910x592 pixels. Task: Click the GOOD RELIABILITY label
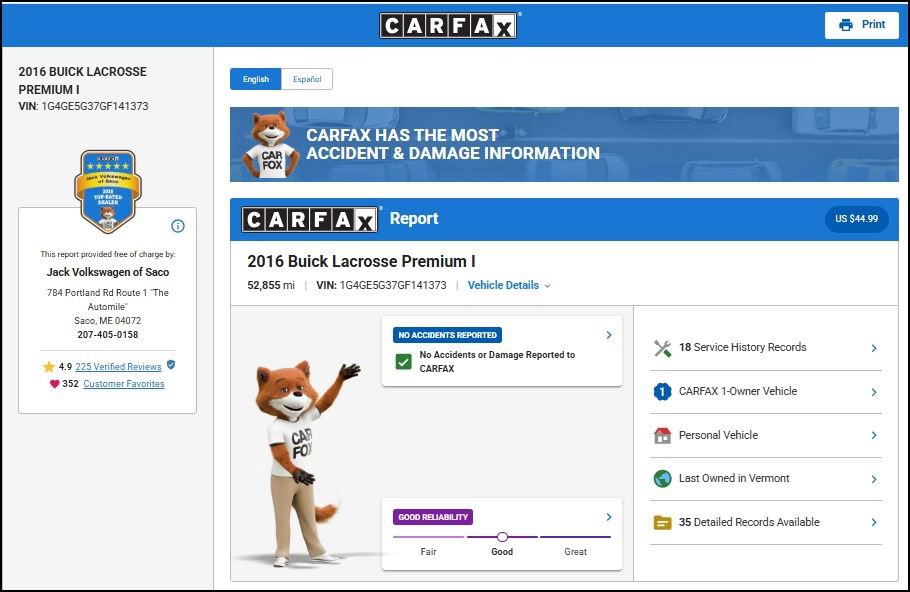click(x=433, y=517)
